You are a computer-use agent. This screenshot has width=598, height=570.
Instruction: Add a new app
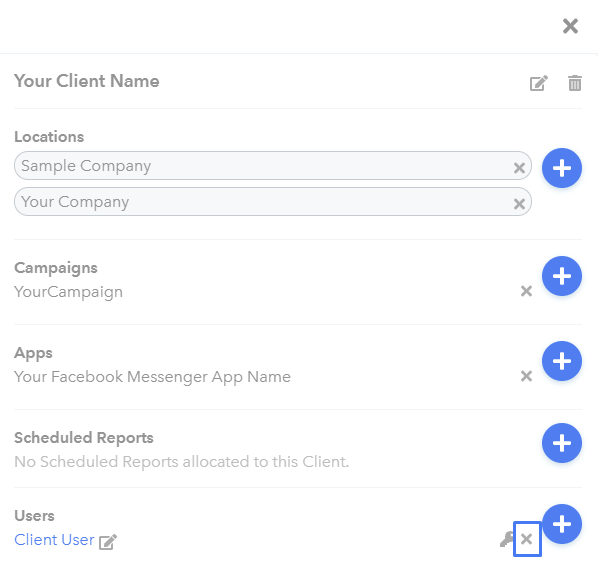[561, 361]
